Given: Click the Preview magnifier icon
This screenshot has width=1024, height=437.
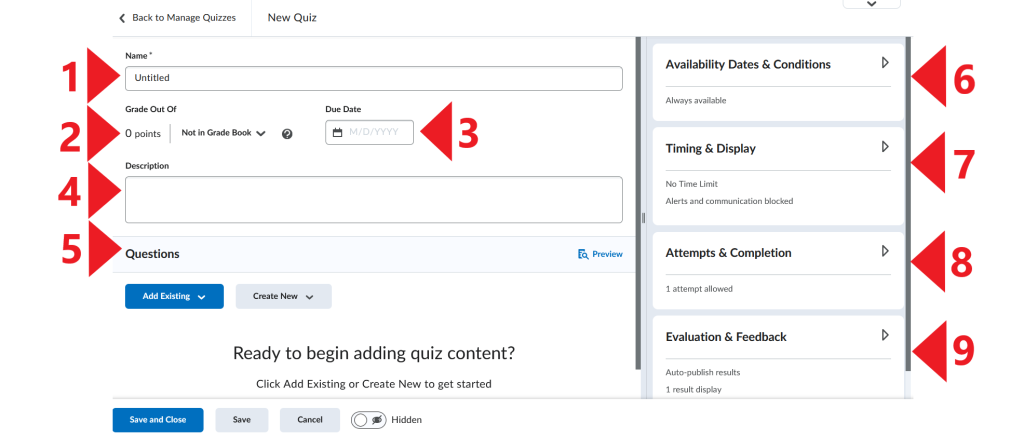Looking at the screenshot, I should point(583,254).
